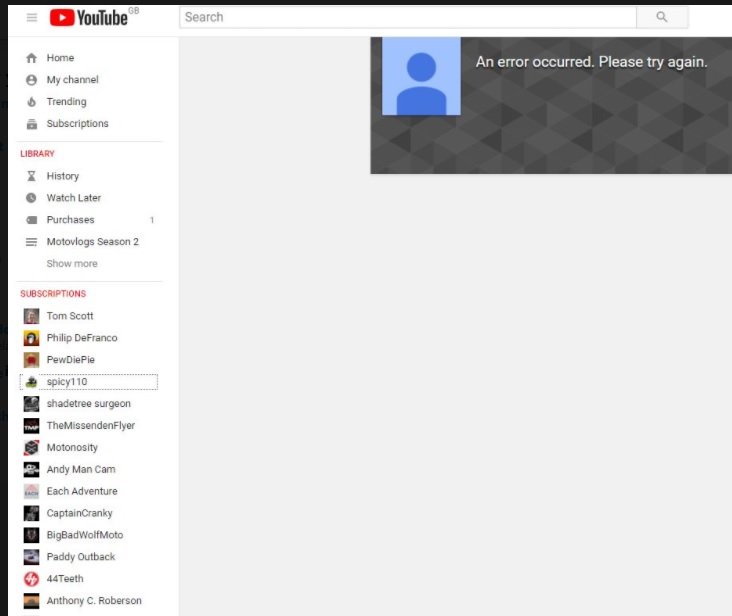Open Motovlogs Season 2 playlist

click(92, 242)
